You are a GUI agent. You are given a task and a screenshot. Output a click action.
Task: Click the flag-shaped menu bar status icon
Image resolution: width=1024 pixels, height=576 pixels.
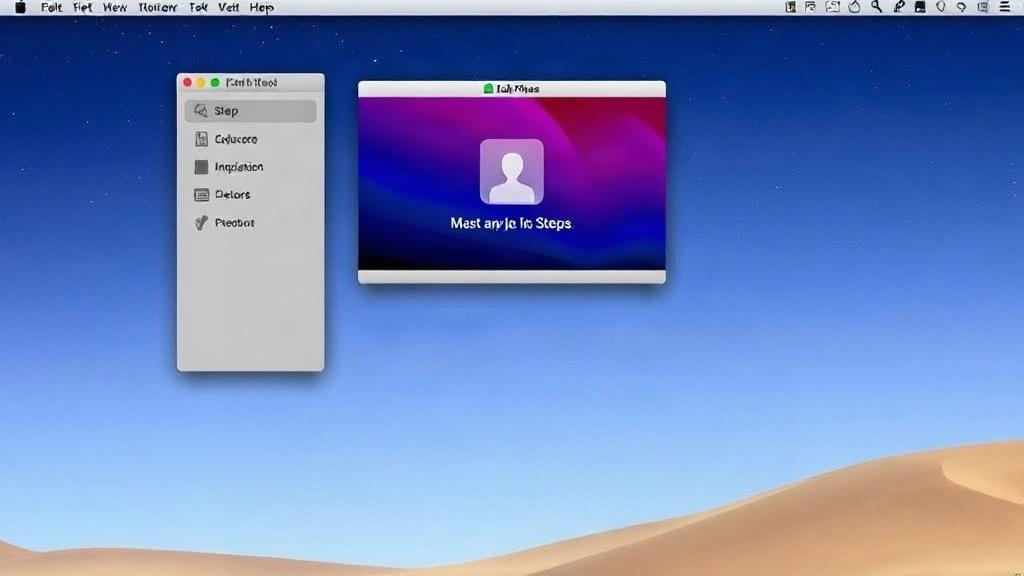click(x=810, y=7)
